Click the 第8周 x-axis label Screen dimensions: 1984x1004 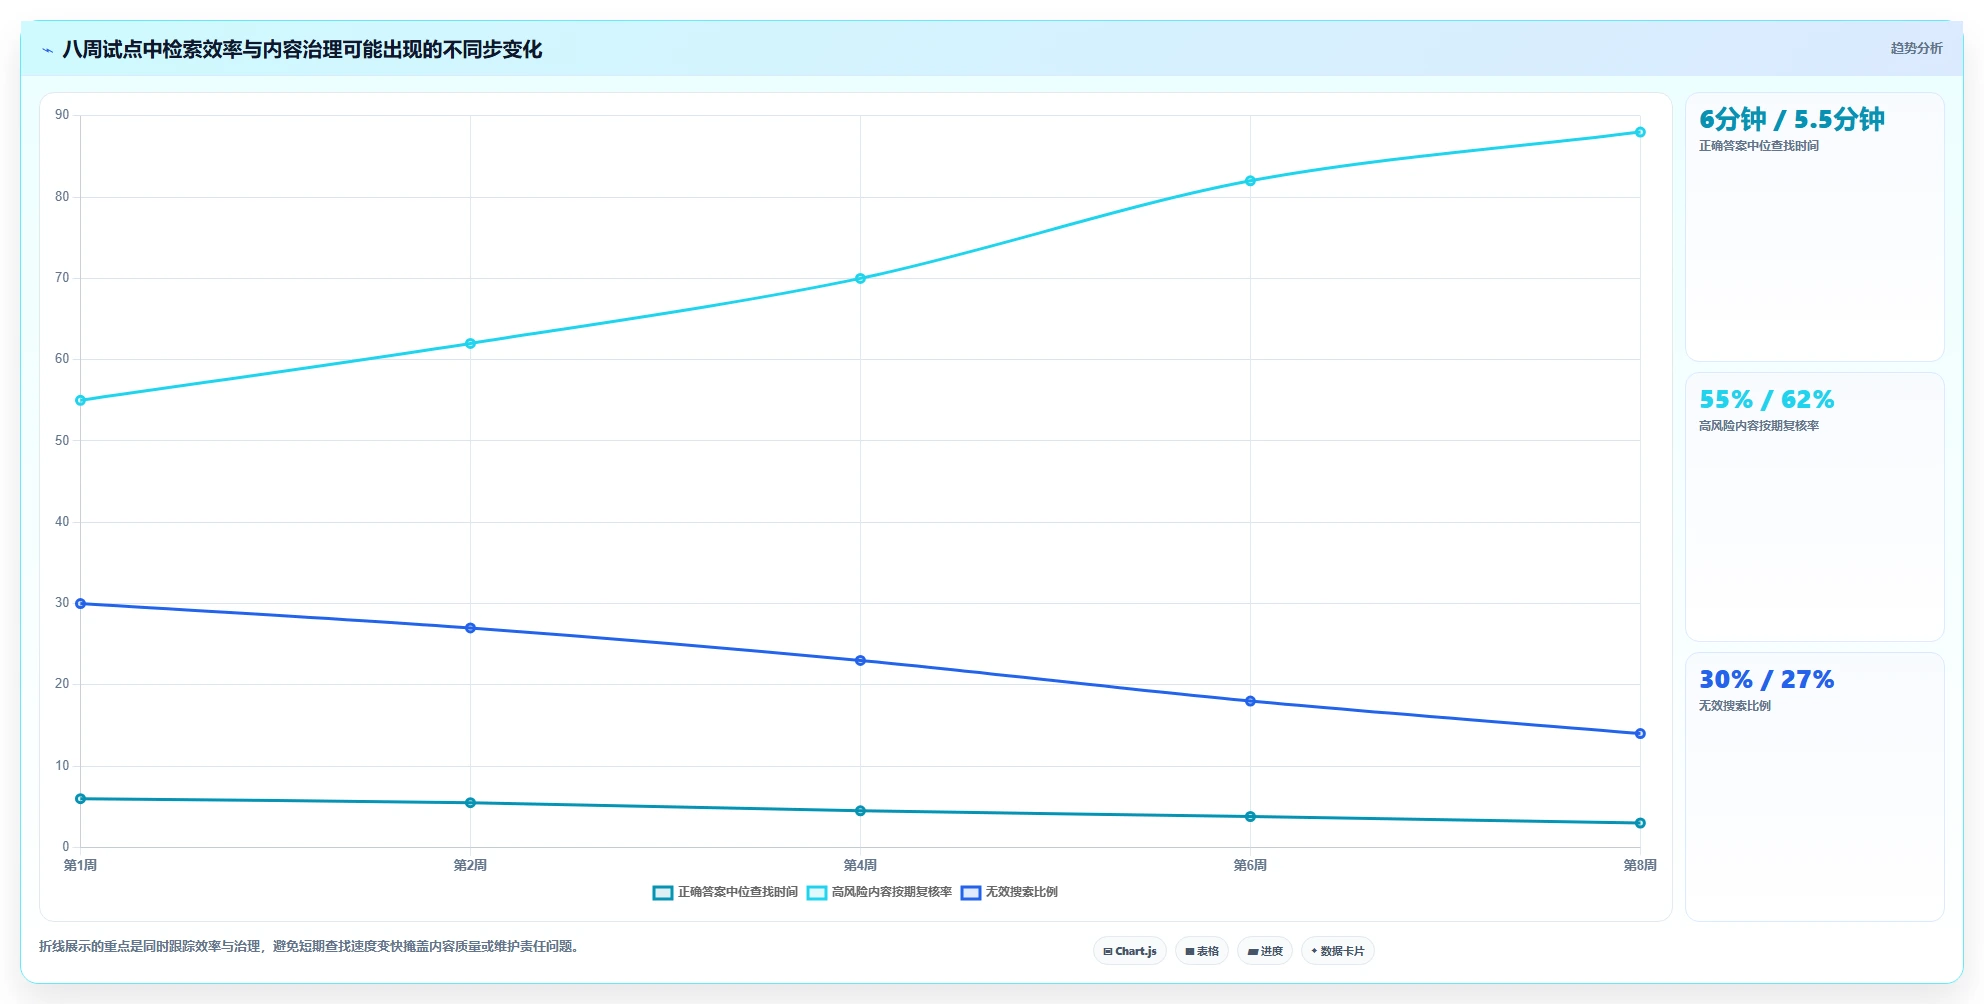point(1640,865)
